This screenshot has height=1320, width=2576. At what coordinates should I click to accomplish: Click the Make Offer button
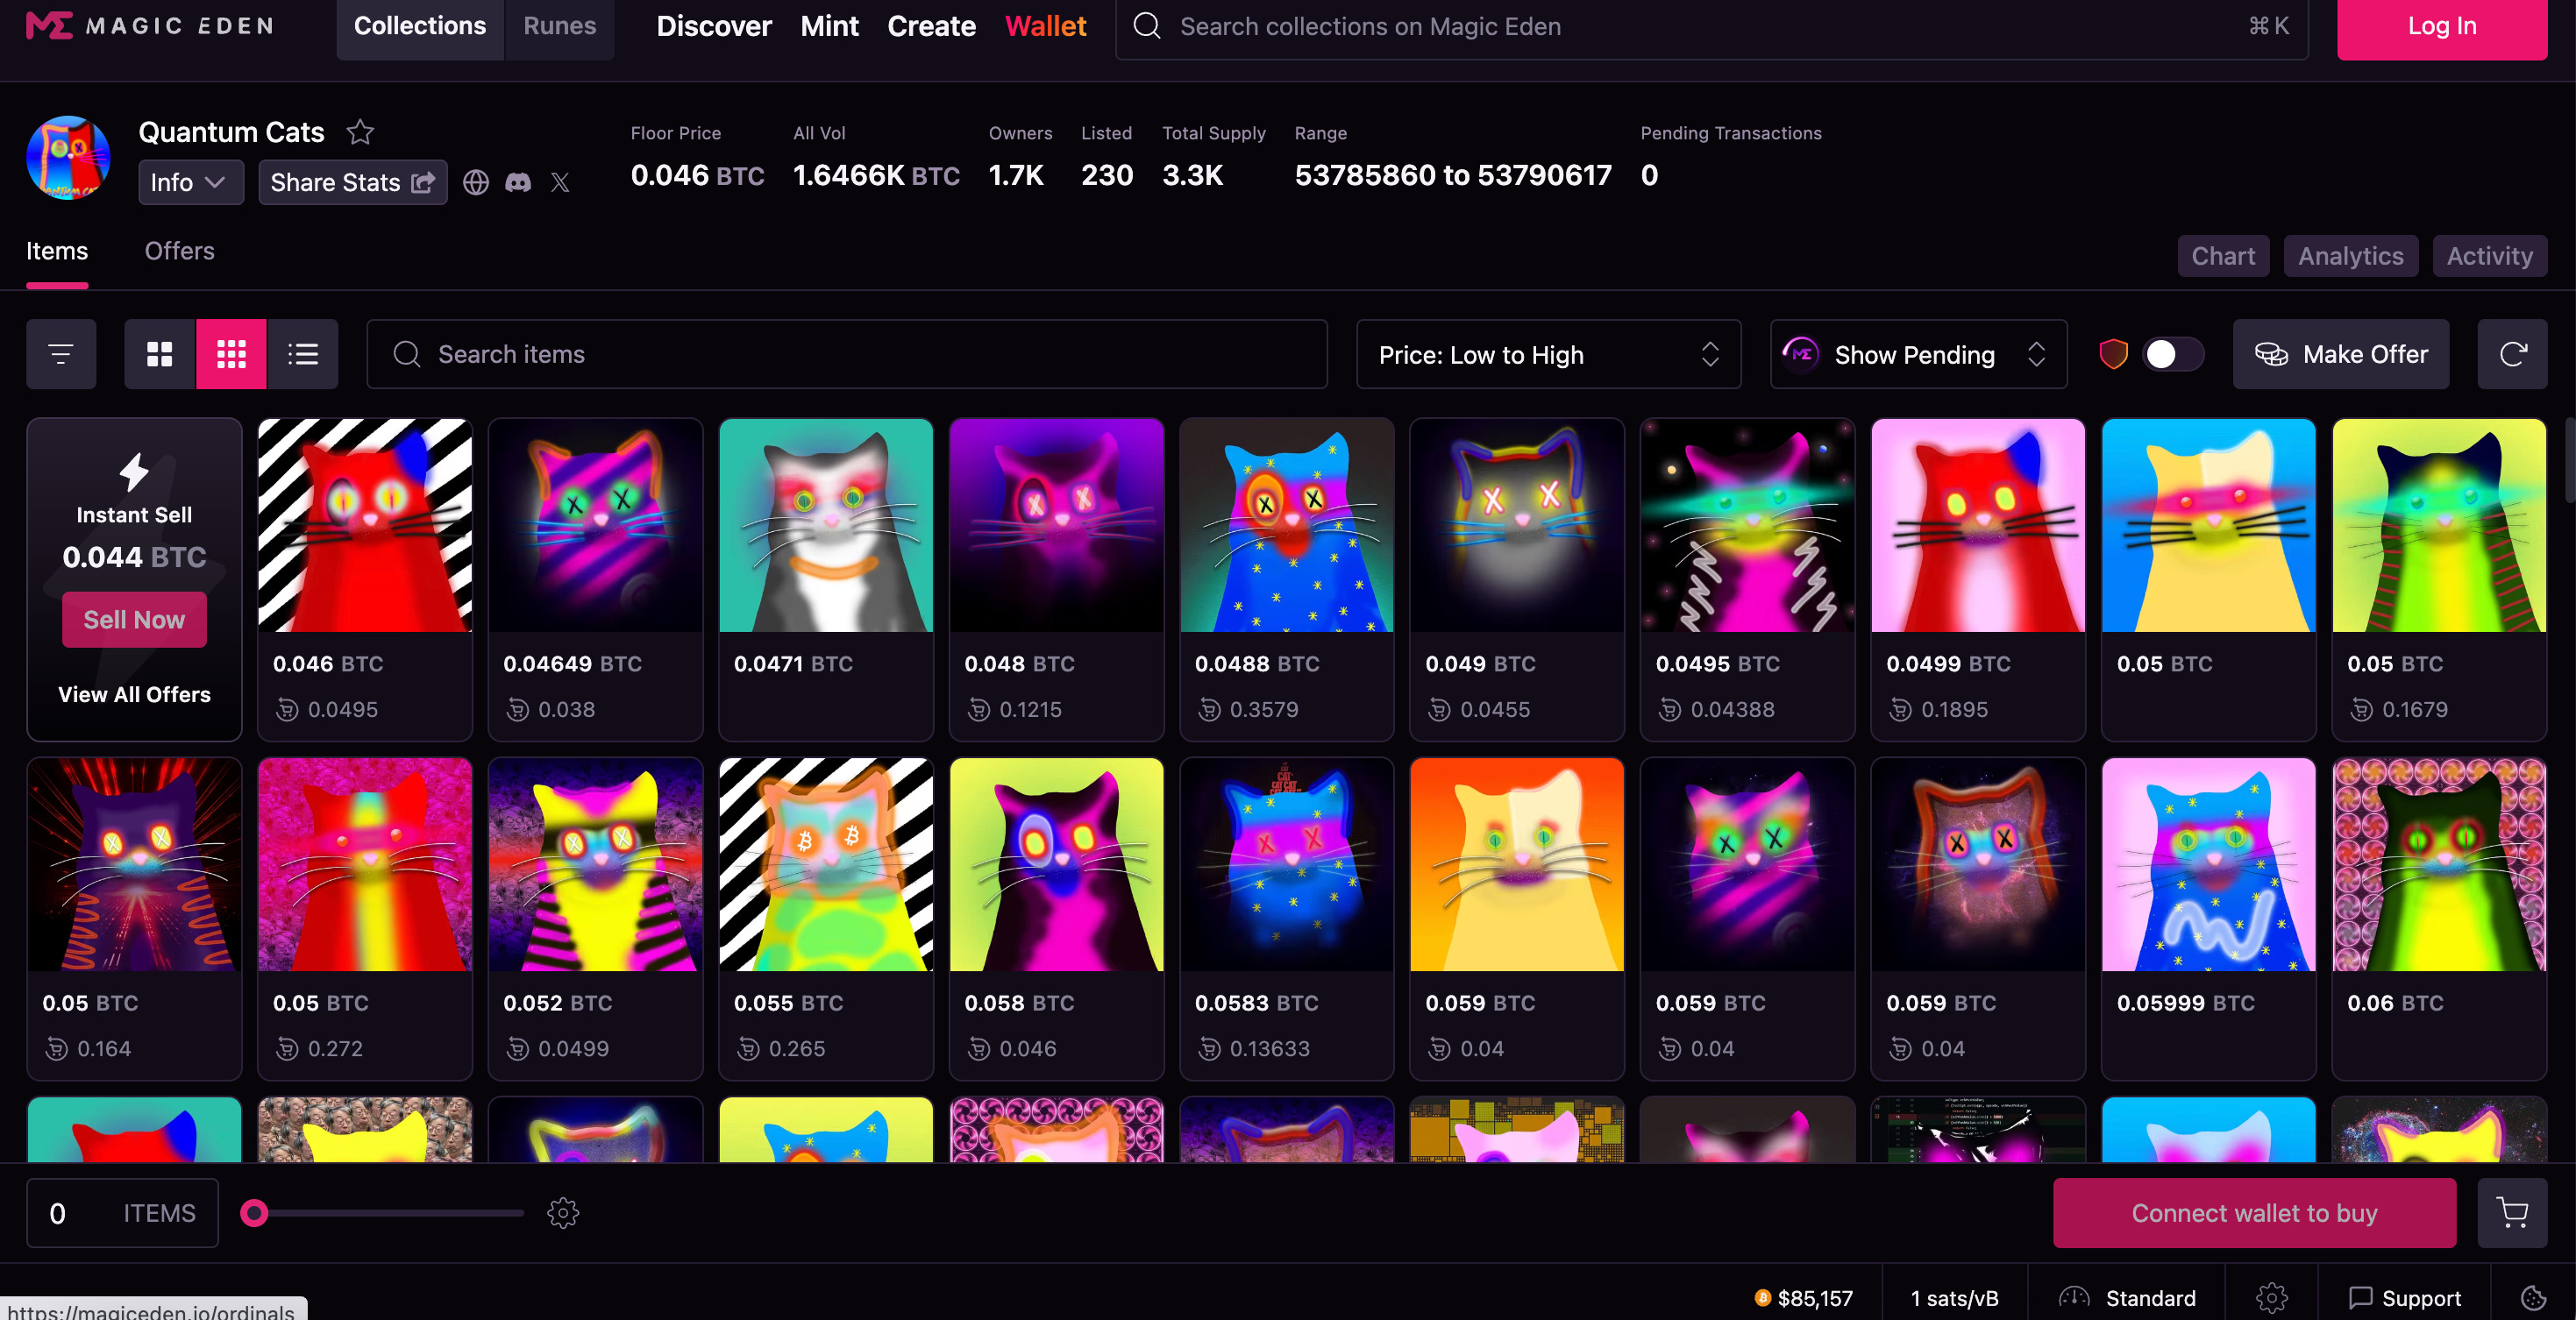pos(2340,354)
